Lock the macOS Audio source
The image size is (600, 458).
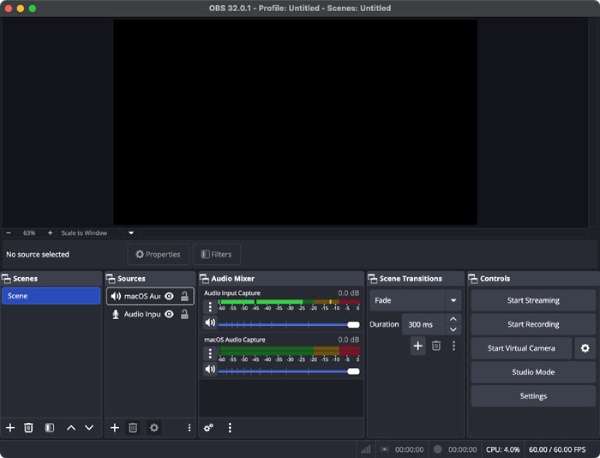click(x=184, y=296)
